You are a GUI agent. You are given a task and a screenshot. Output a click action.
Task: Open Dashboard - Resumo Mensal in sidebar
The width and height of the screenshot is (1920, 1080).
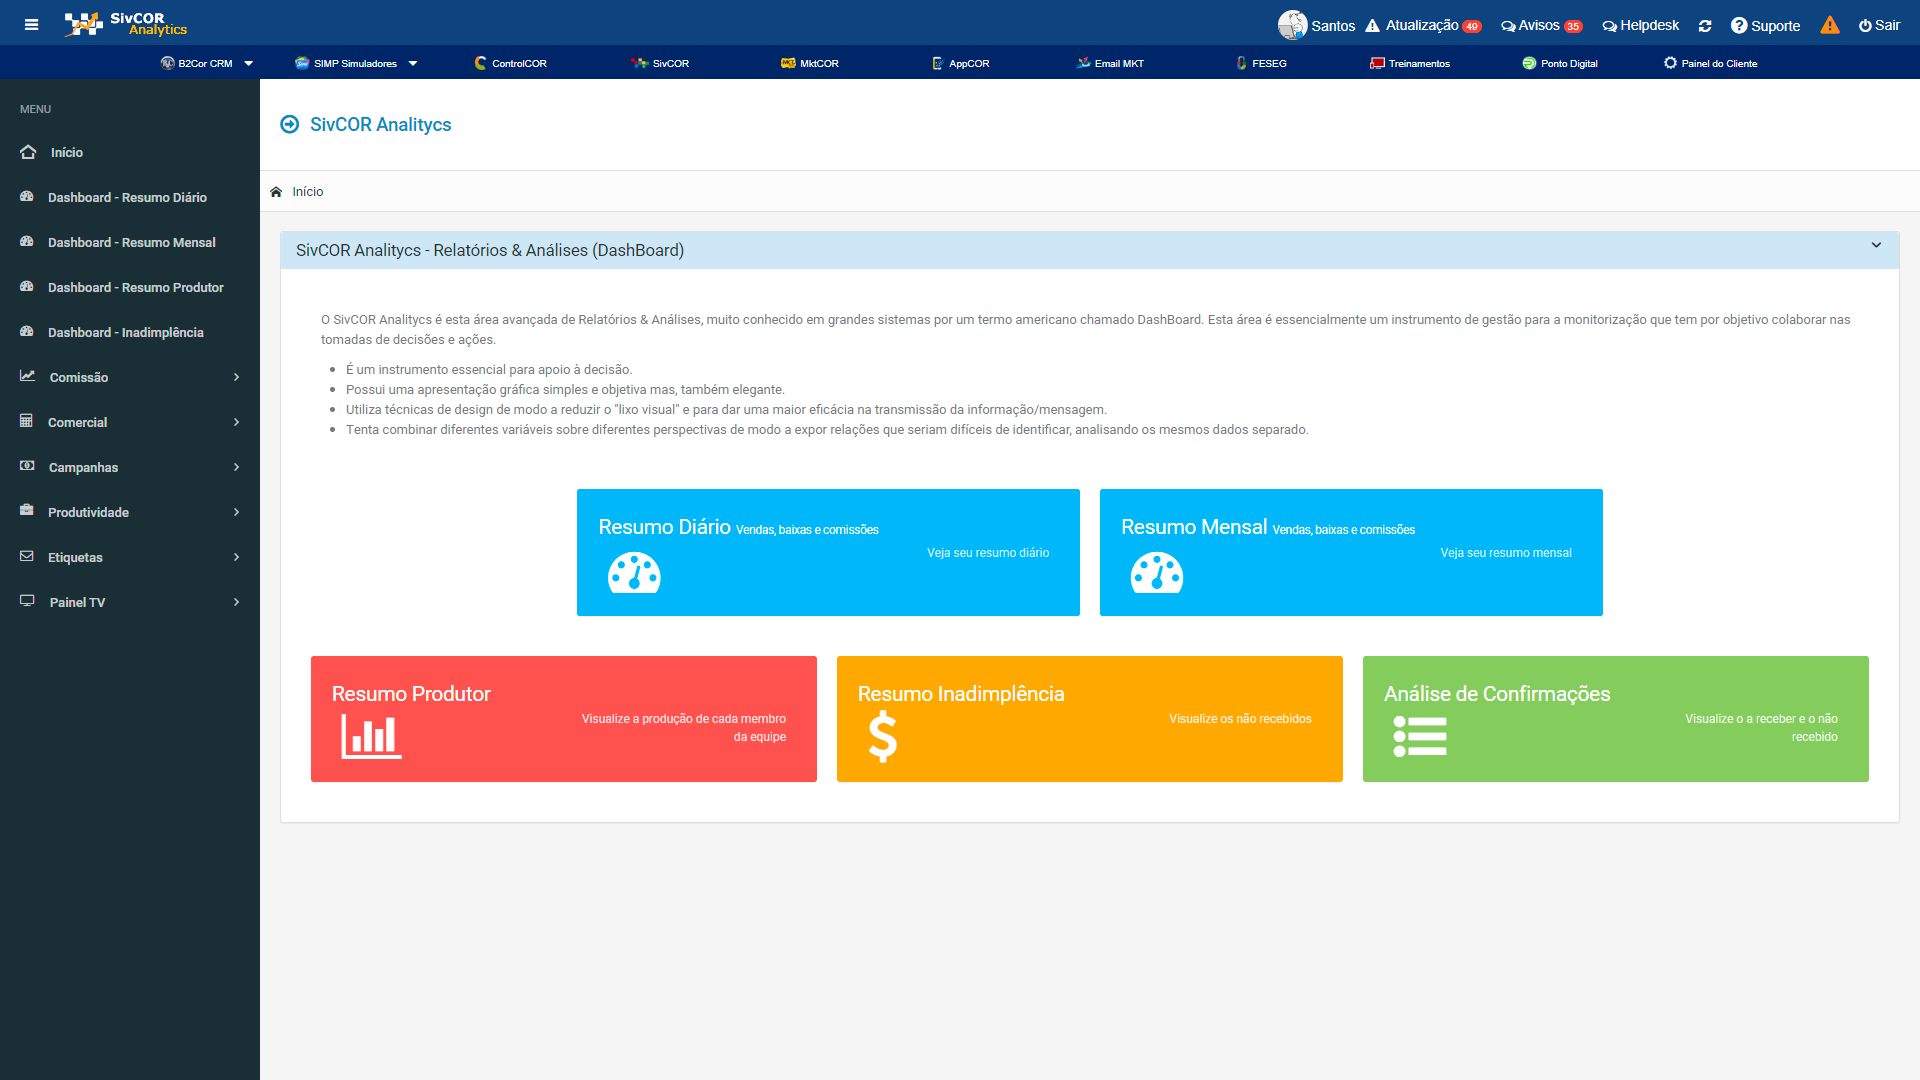(131, 242)
